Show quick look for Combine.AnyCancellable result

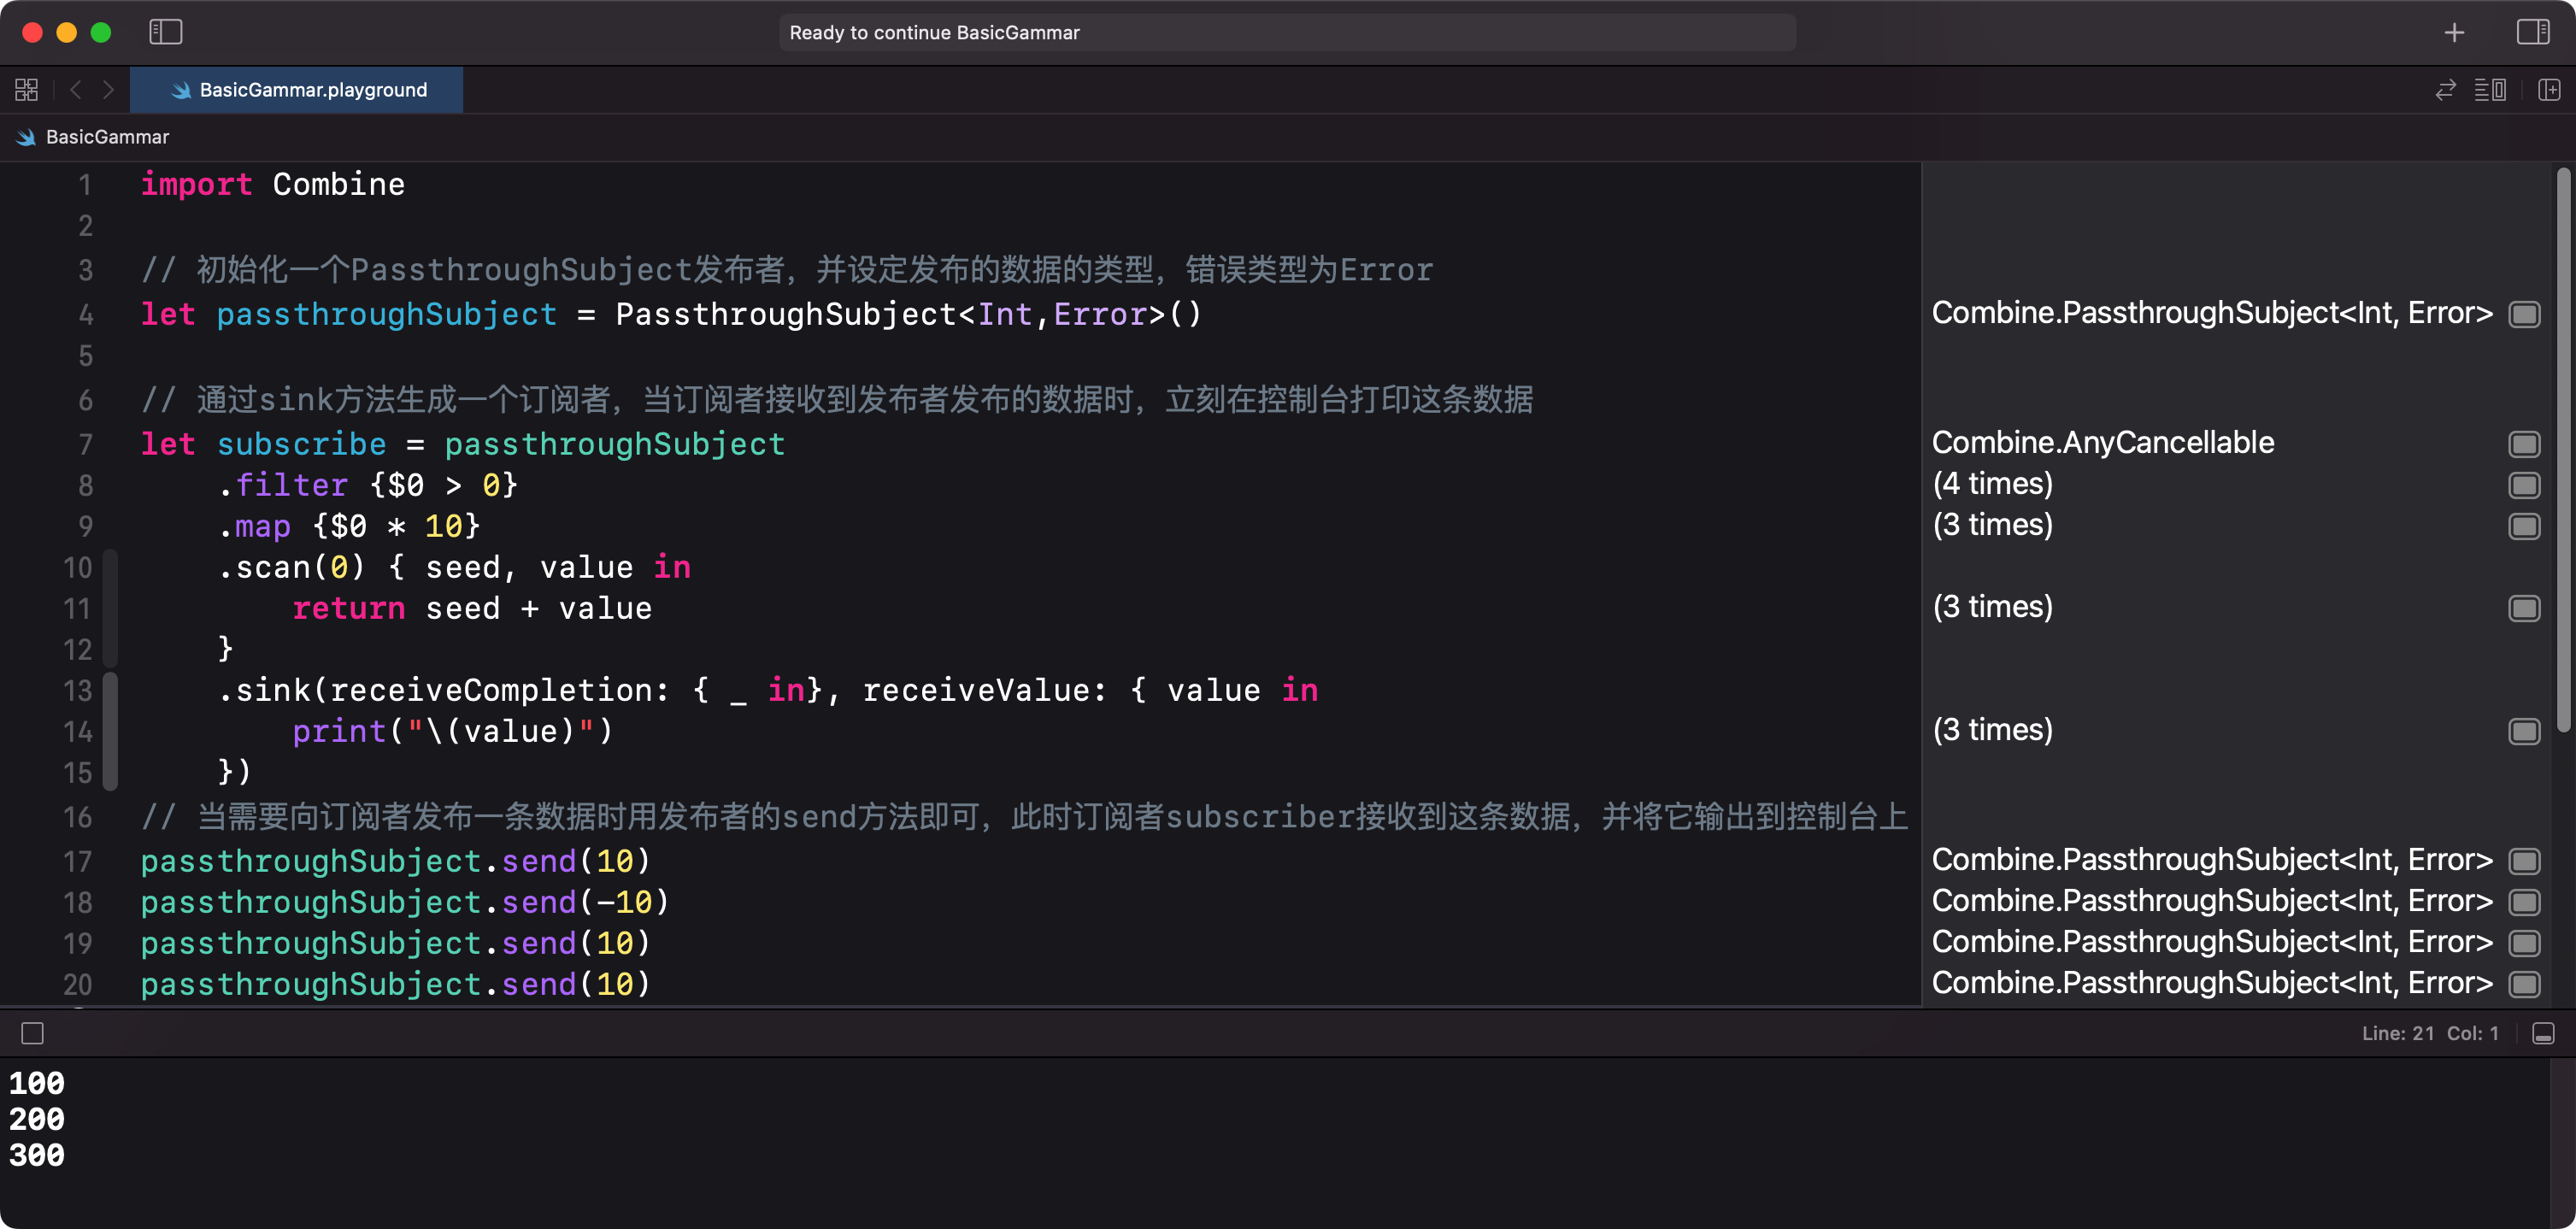click(x=2524, y=444)
